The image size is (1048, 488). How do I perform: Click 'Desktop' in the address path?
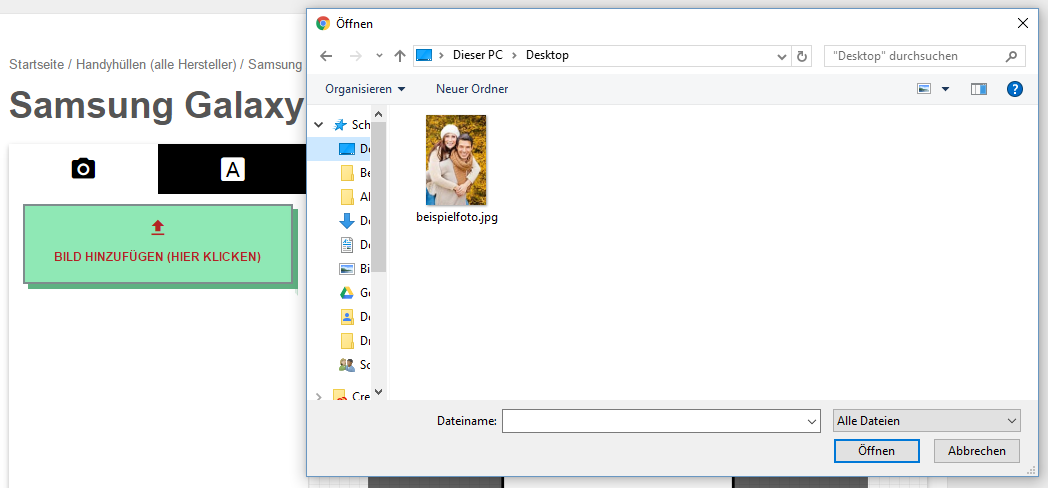pos(547,55)
